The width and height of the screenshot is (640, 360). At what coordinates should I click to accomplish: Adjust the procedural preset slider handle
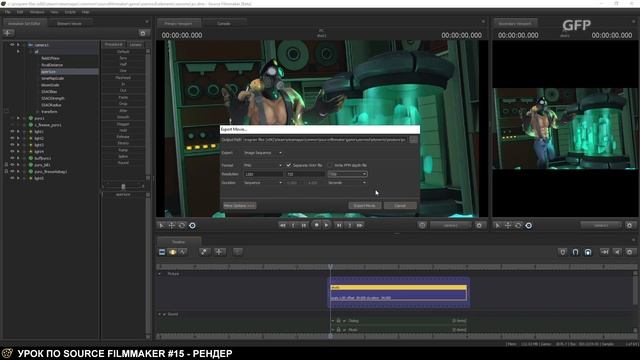(x=123, y=187)
